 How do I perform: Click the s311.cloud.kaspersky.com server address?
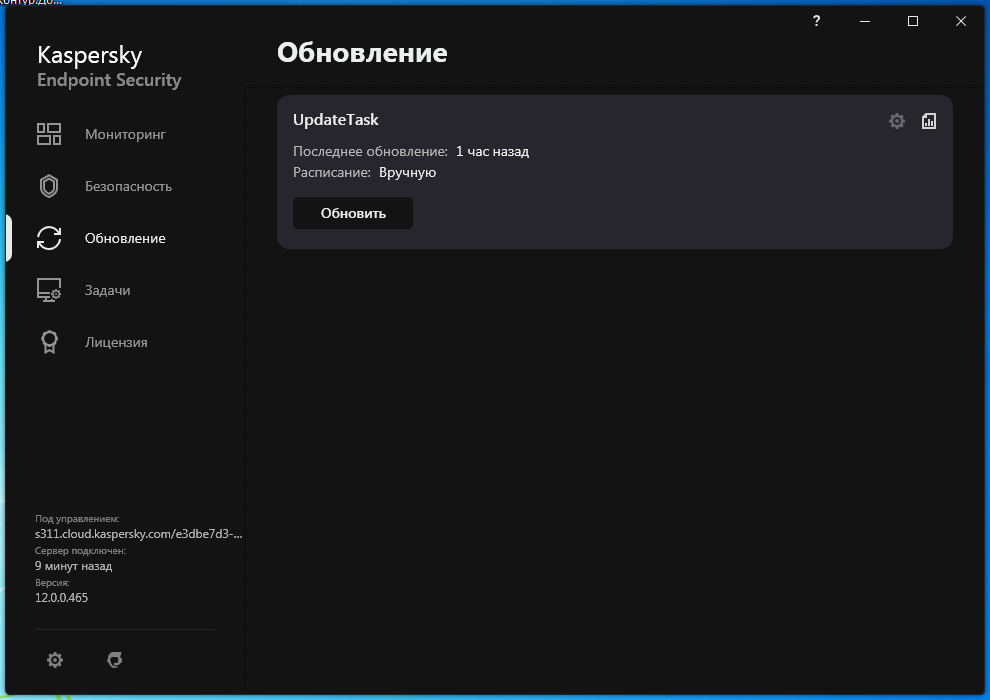138,534
